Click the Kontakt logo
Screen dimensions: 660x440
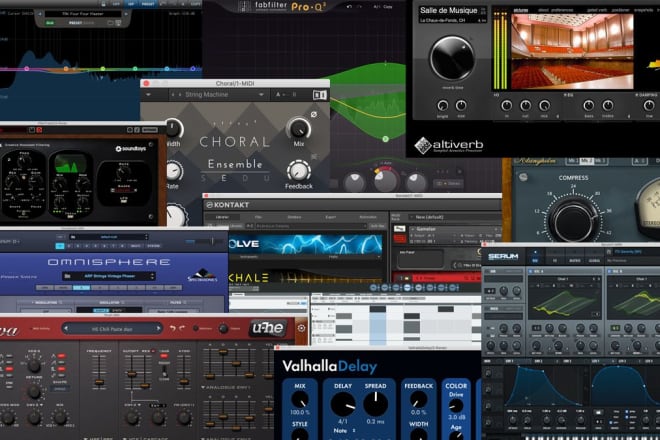point(227,205)
